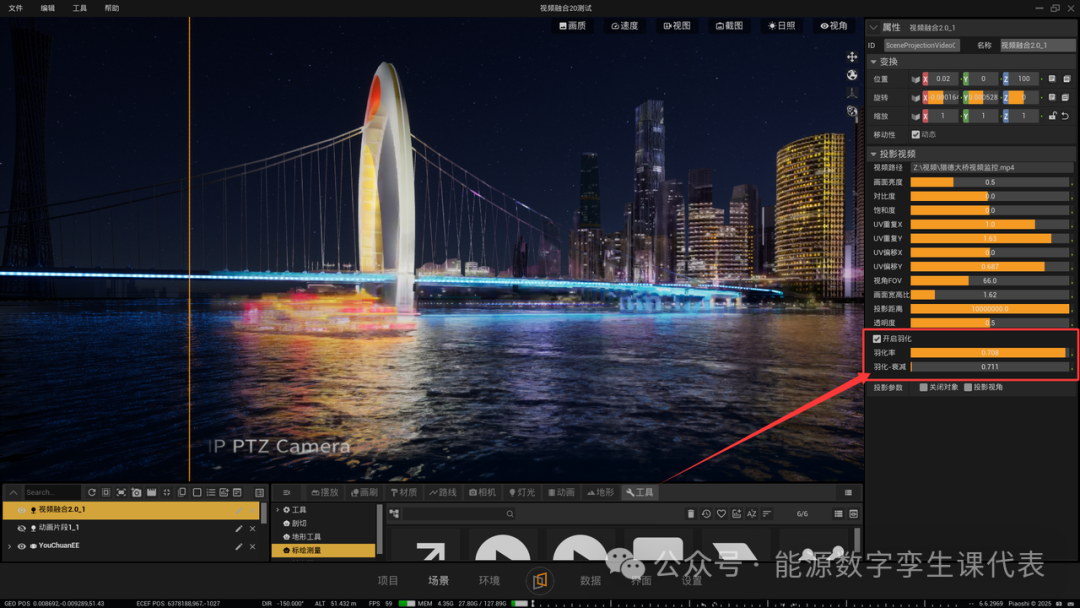Click the globe icon in the viewport
The width and height of the screenshot is (1080, 608).
click(x=852, y=75)
